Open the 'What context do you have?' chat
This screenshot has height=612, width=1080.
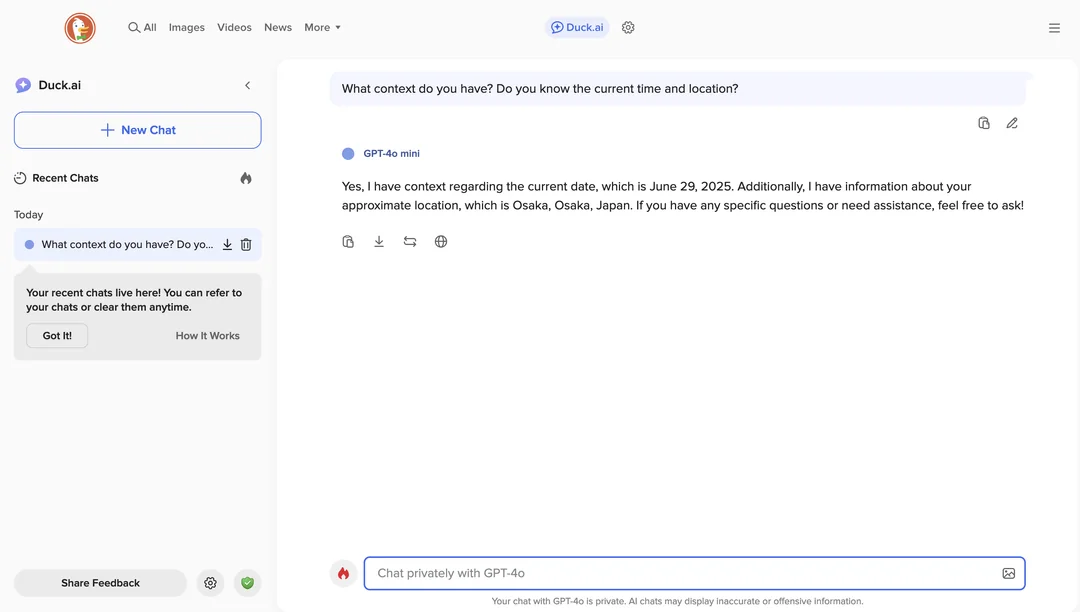[127, 244]
